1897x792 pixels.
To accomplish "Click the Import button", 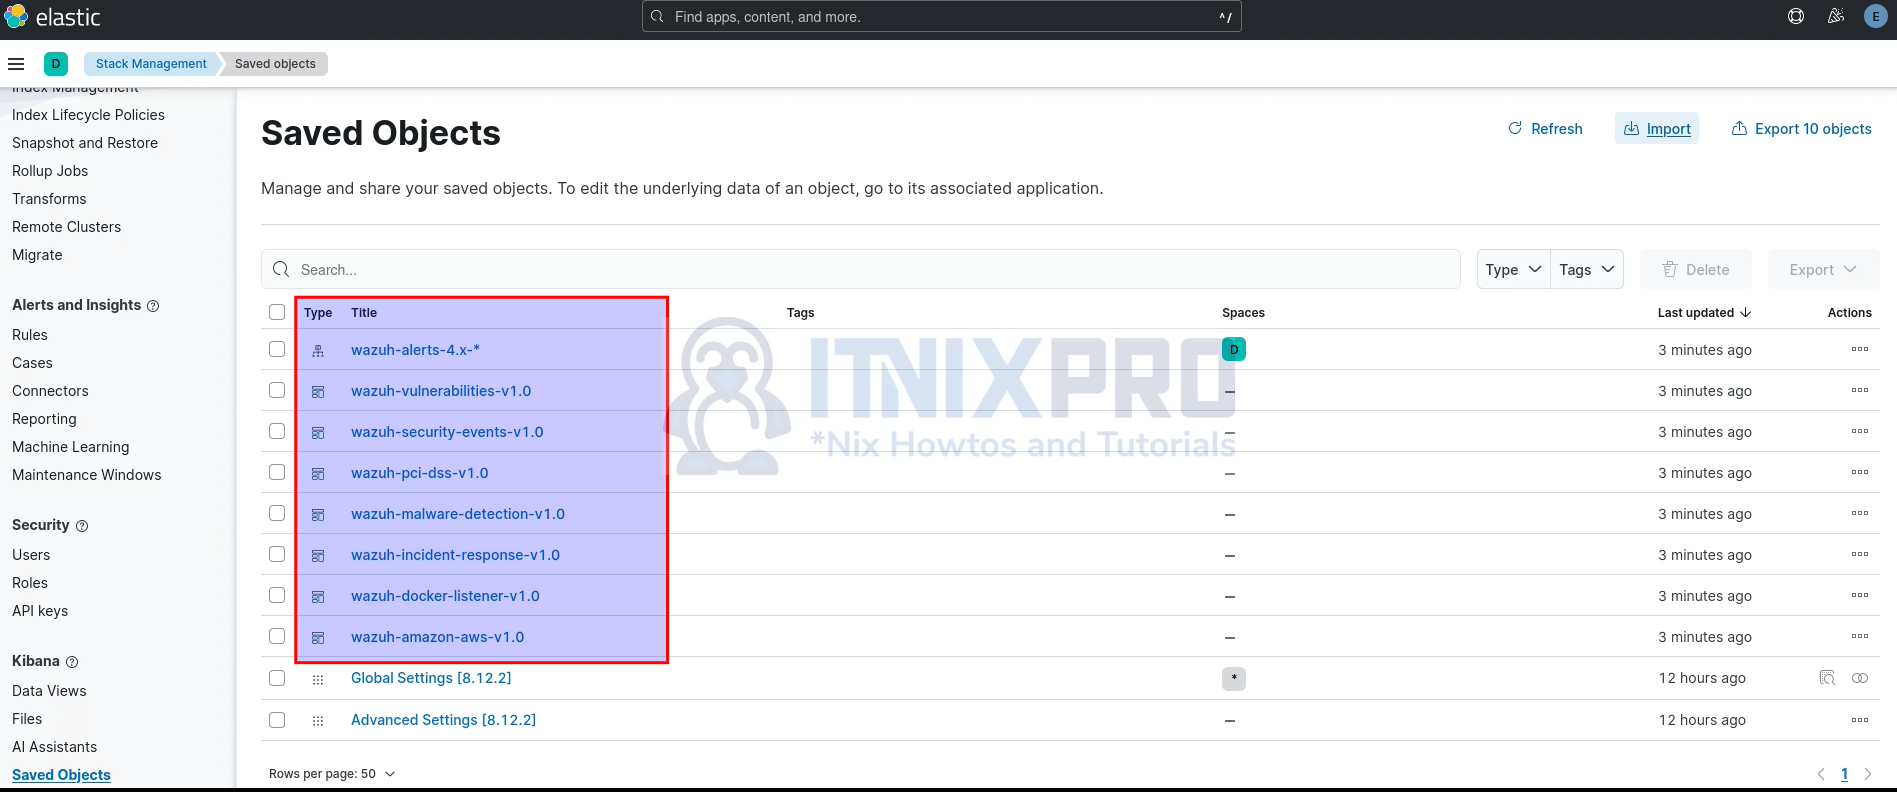I will point(1657,129).
